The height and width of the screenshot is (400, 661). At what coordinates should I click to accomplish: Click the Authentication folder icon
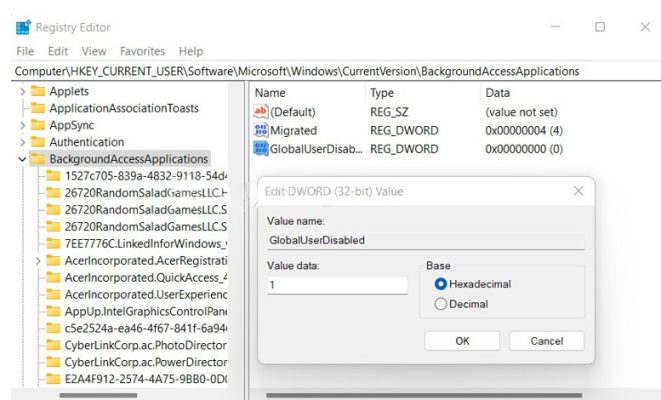(38, 142)
